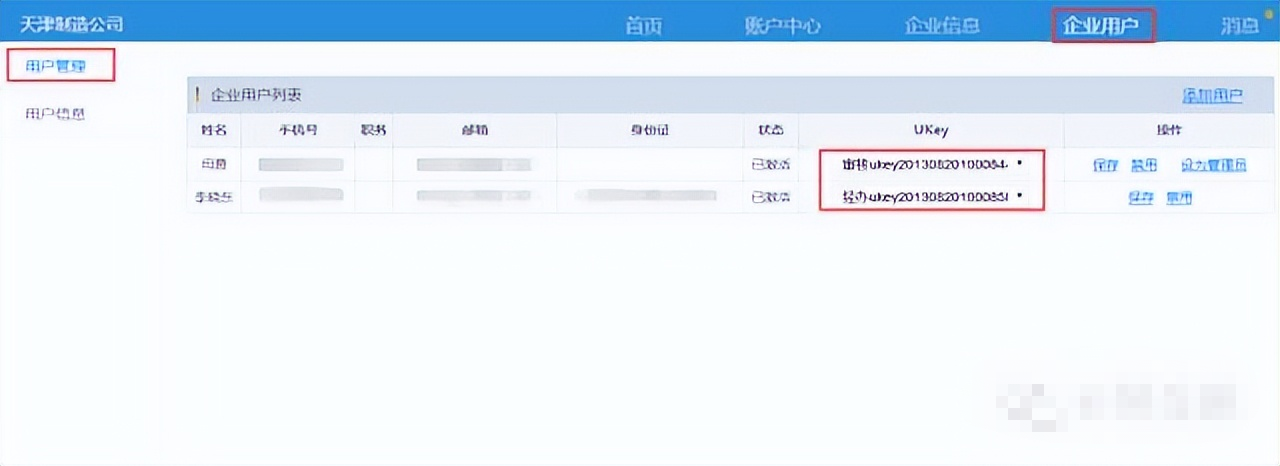This screenshot has height=466, width=1280.
Task: Click 设为管理员 link in first row
Action: coord(1213,165)
